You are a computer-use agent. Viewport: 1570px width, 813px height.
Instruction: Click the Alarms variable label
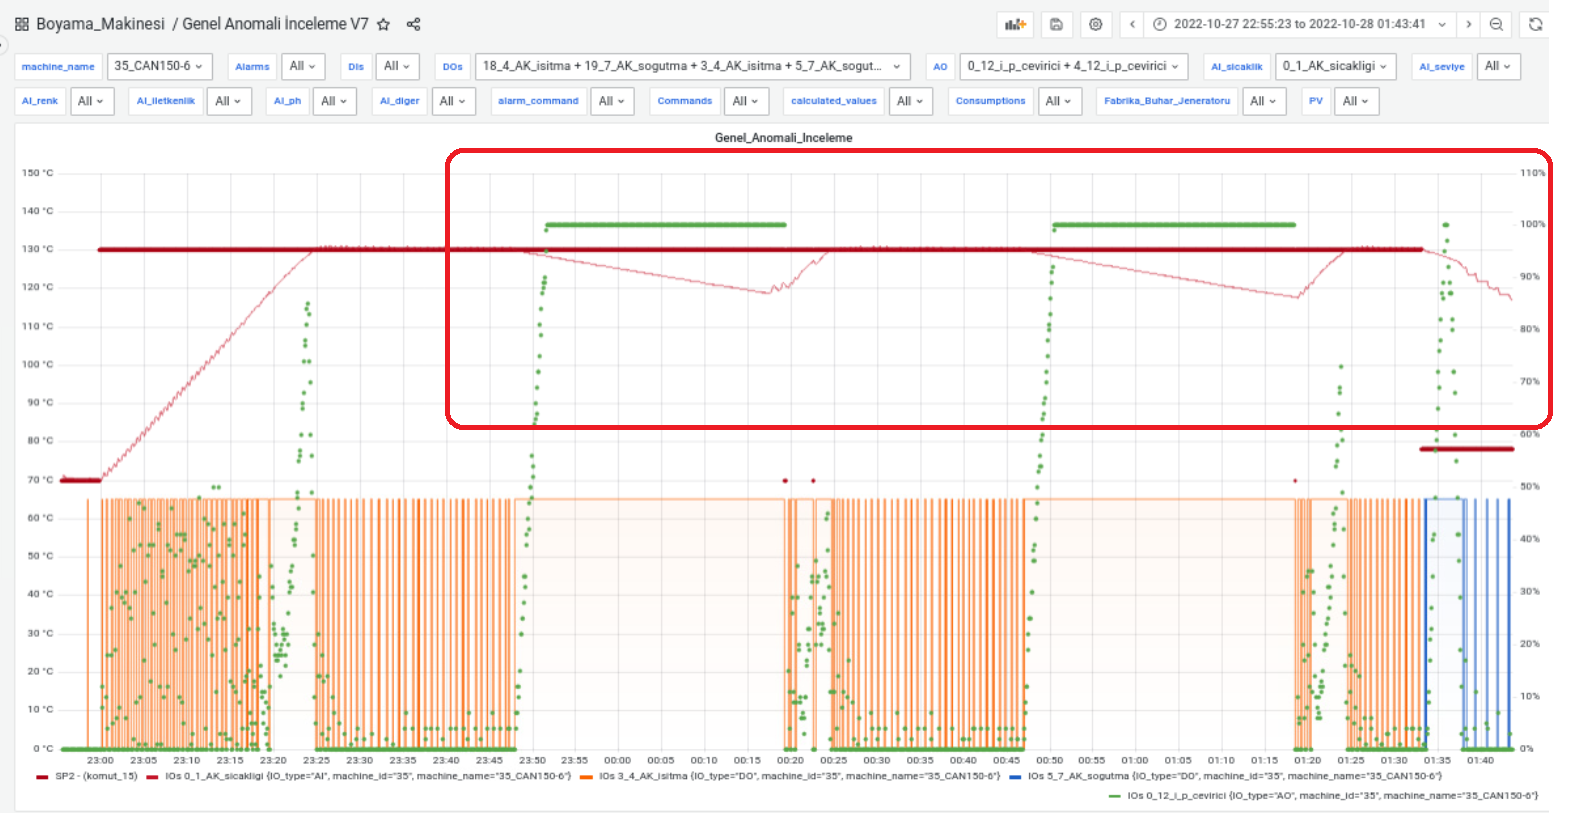(252, 66)
